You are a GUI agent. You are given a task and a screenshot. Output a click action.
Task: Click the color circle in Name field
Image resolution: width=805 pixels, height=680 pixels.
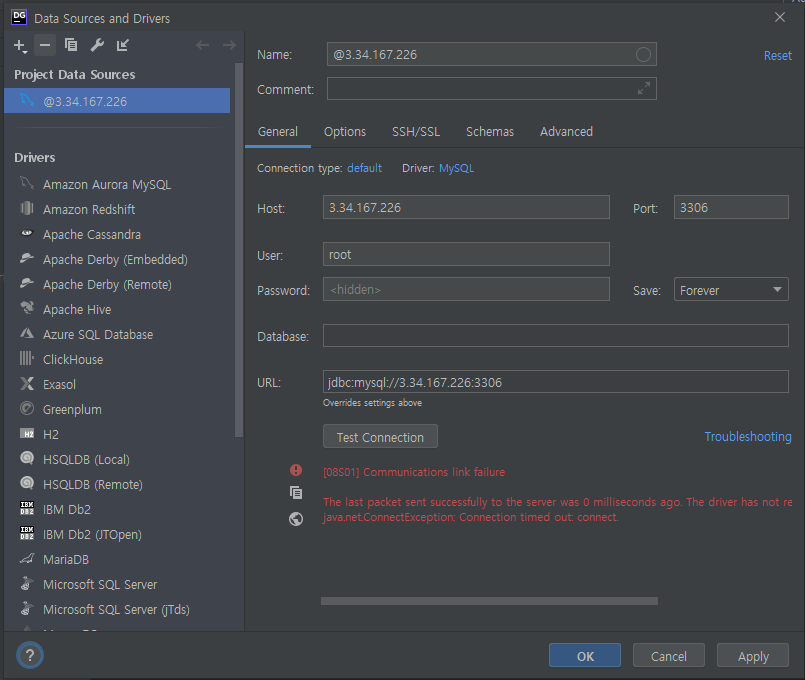pos(644,55)
